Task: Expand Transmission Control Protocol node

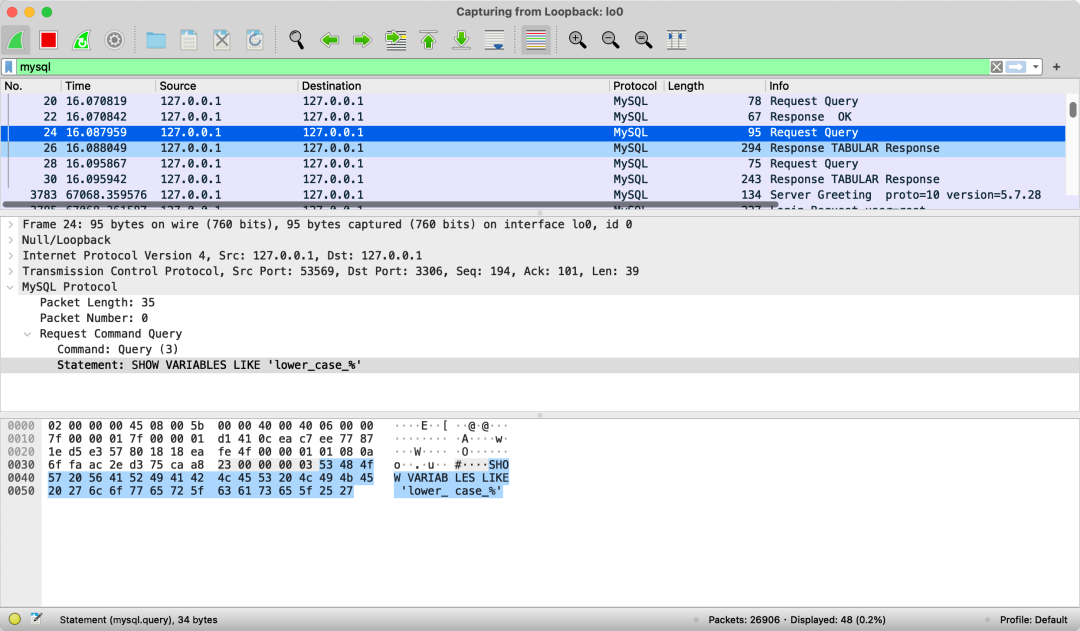Action: 10,271
